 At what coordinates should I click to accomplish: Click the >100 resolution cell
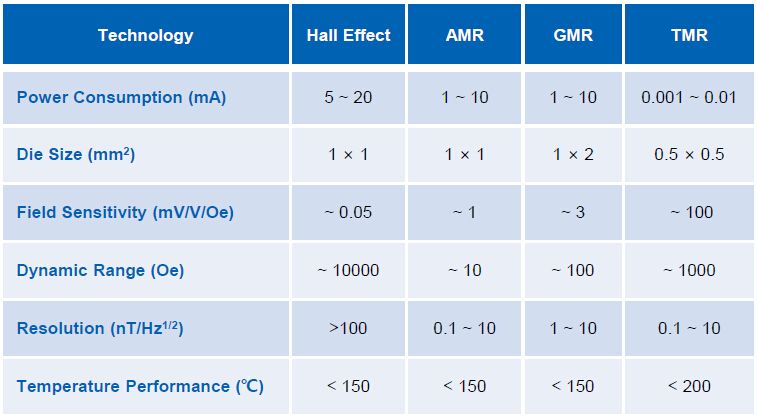pyautogui.click(x=348, y=328)
